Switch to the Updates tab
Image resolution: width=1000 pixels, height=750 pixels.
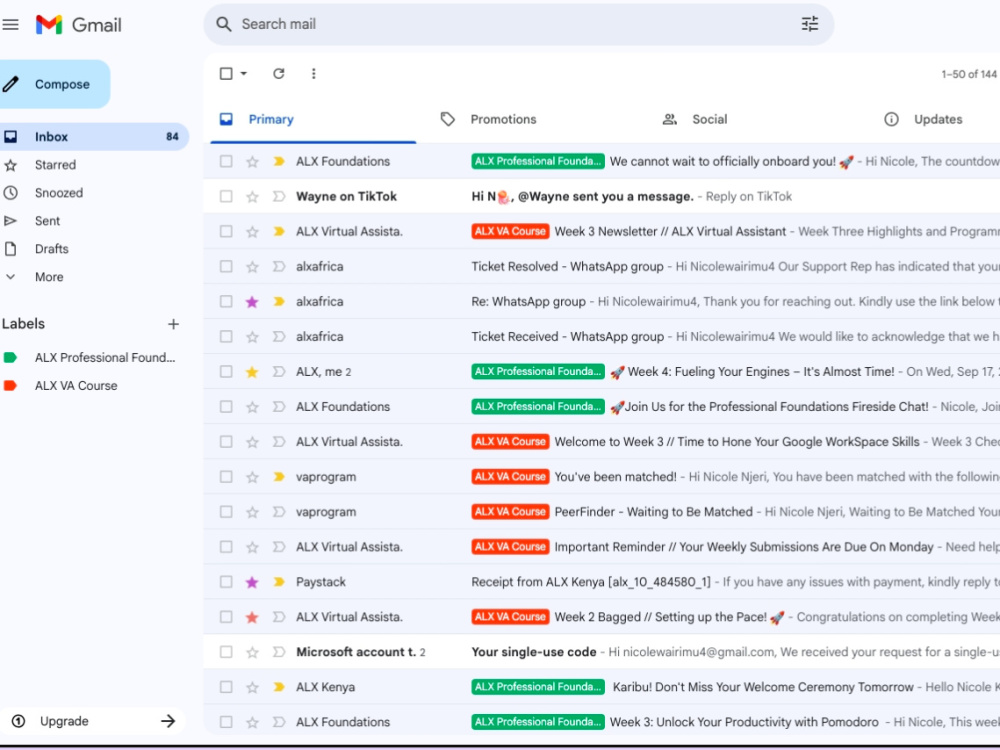tap(938, 119)
